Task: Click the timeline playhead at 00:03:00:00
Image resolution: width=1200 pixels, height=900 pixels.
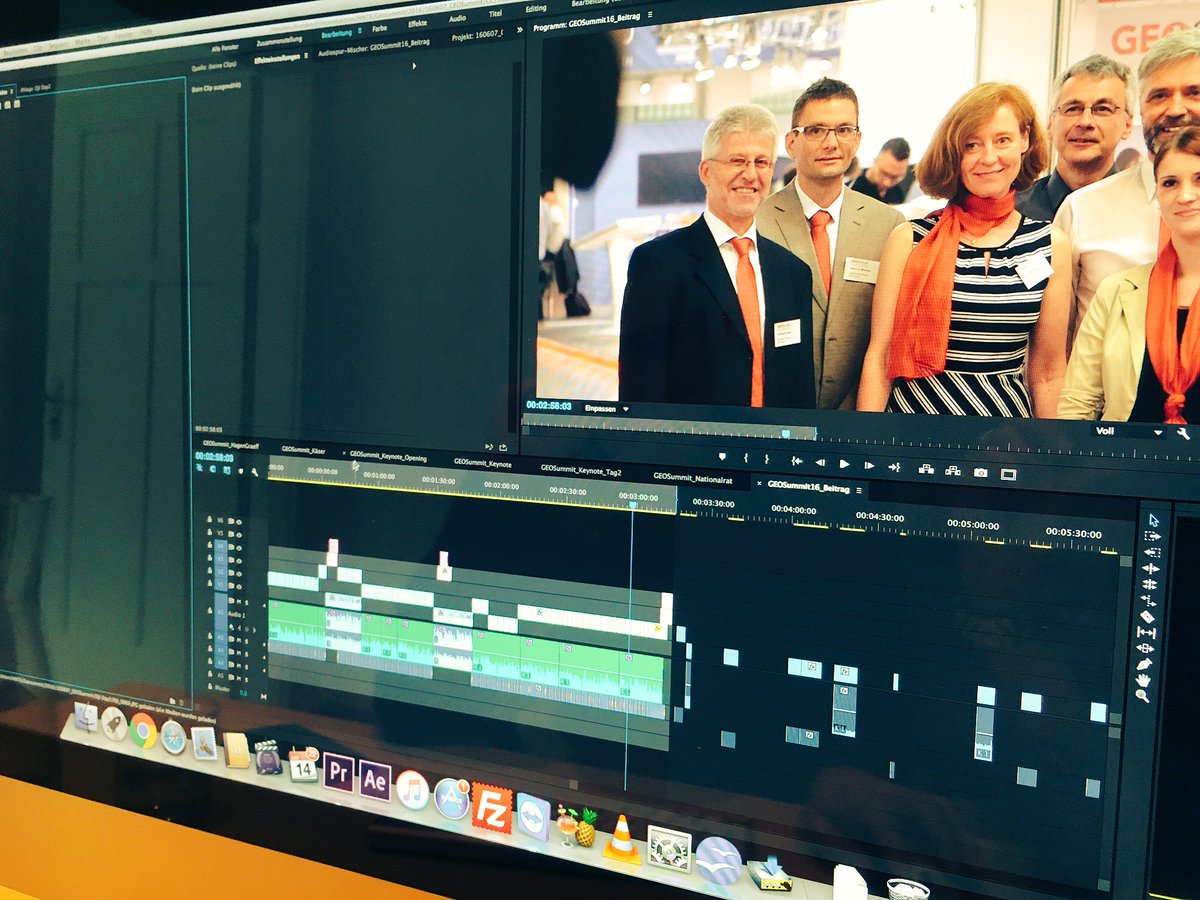Action: pyautogui.click(x=632, y=505)
